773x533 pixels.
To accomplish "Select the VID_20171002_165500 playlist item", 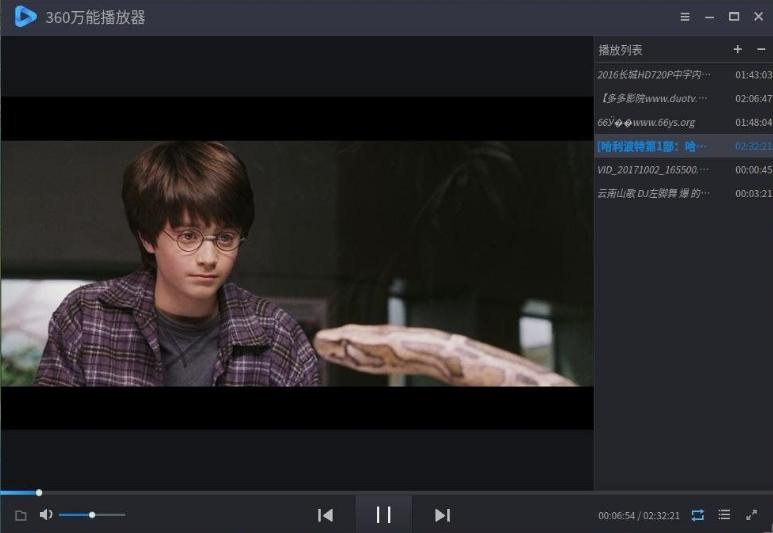I will coord(683,170).
